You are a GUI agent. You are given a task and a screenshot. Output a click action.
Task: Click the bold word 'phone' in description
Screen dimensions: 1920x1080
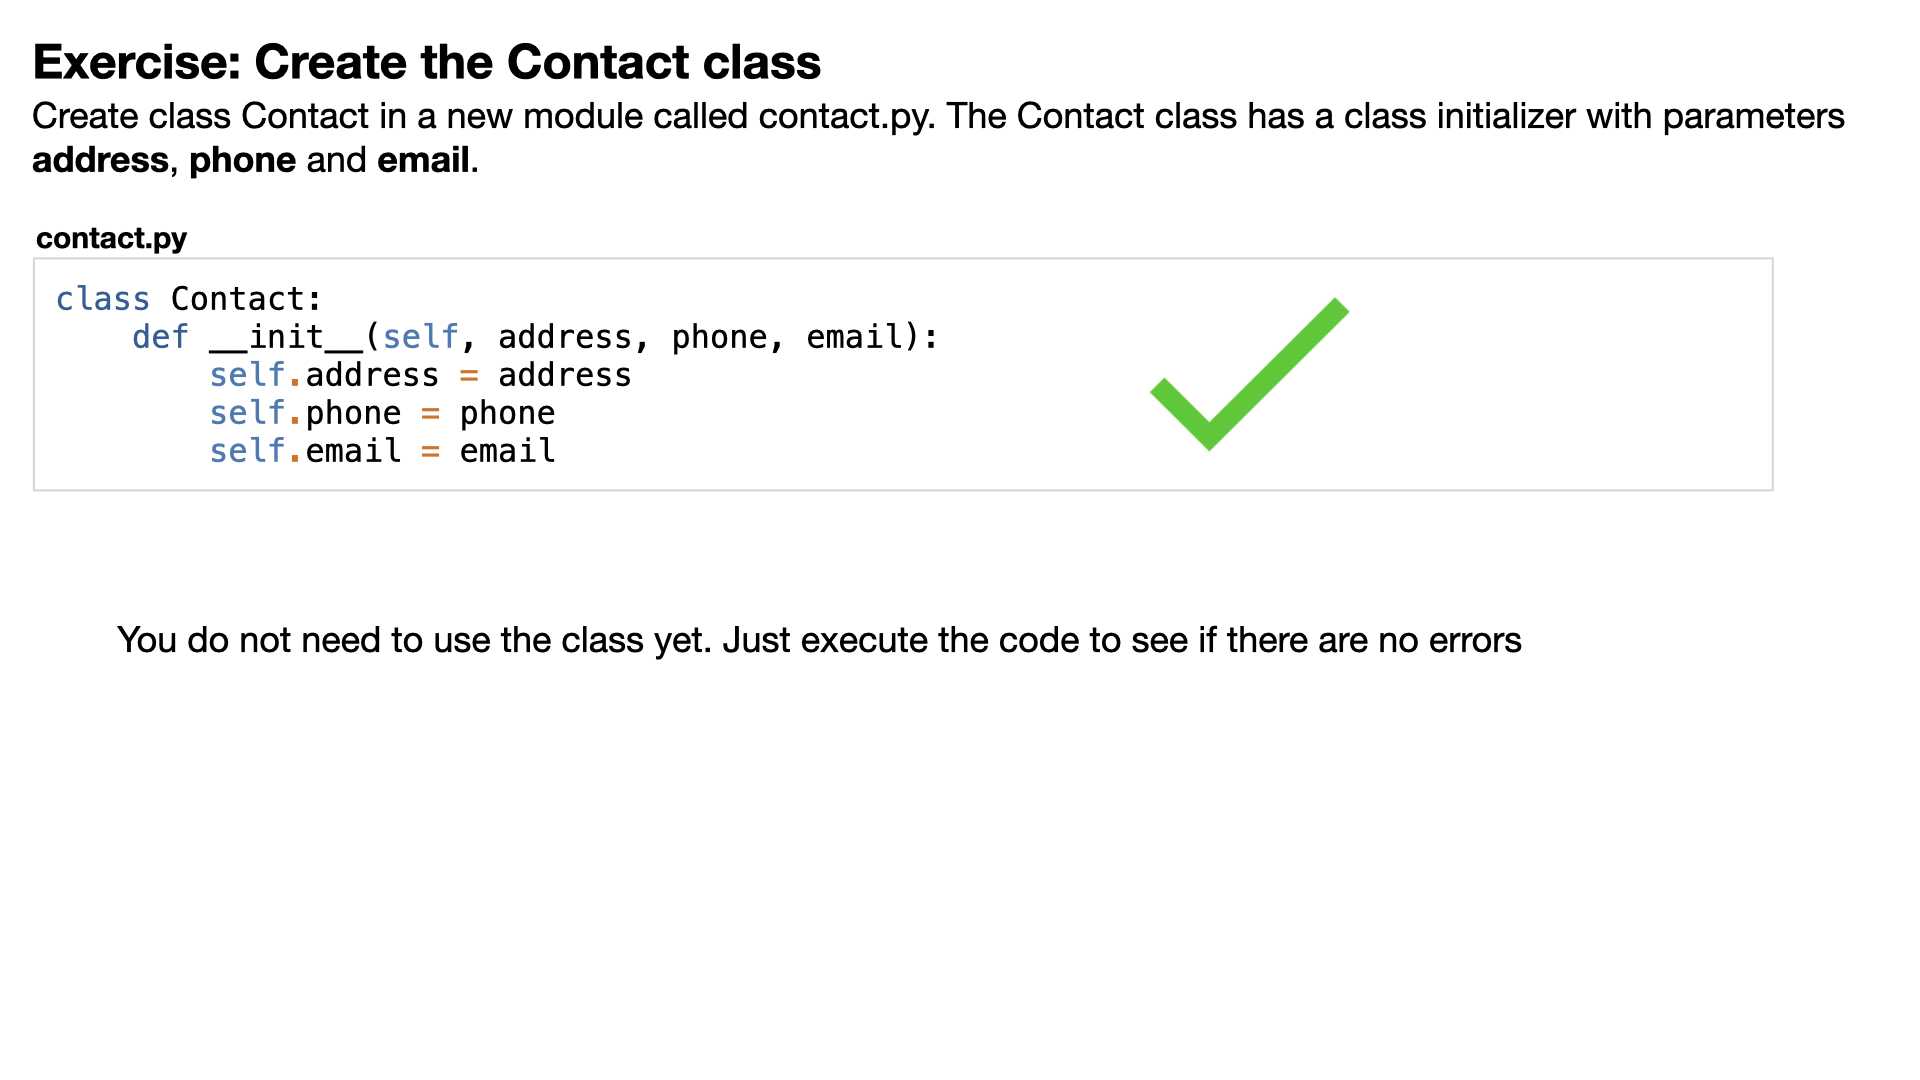pos(242,160)
